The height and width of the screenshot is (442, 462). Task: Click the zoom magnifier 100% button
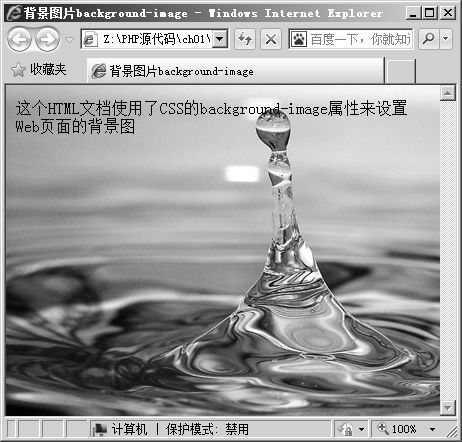coord(397,429)
